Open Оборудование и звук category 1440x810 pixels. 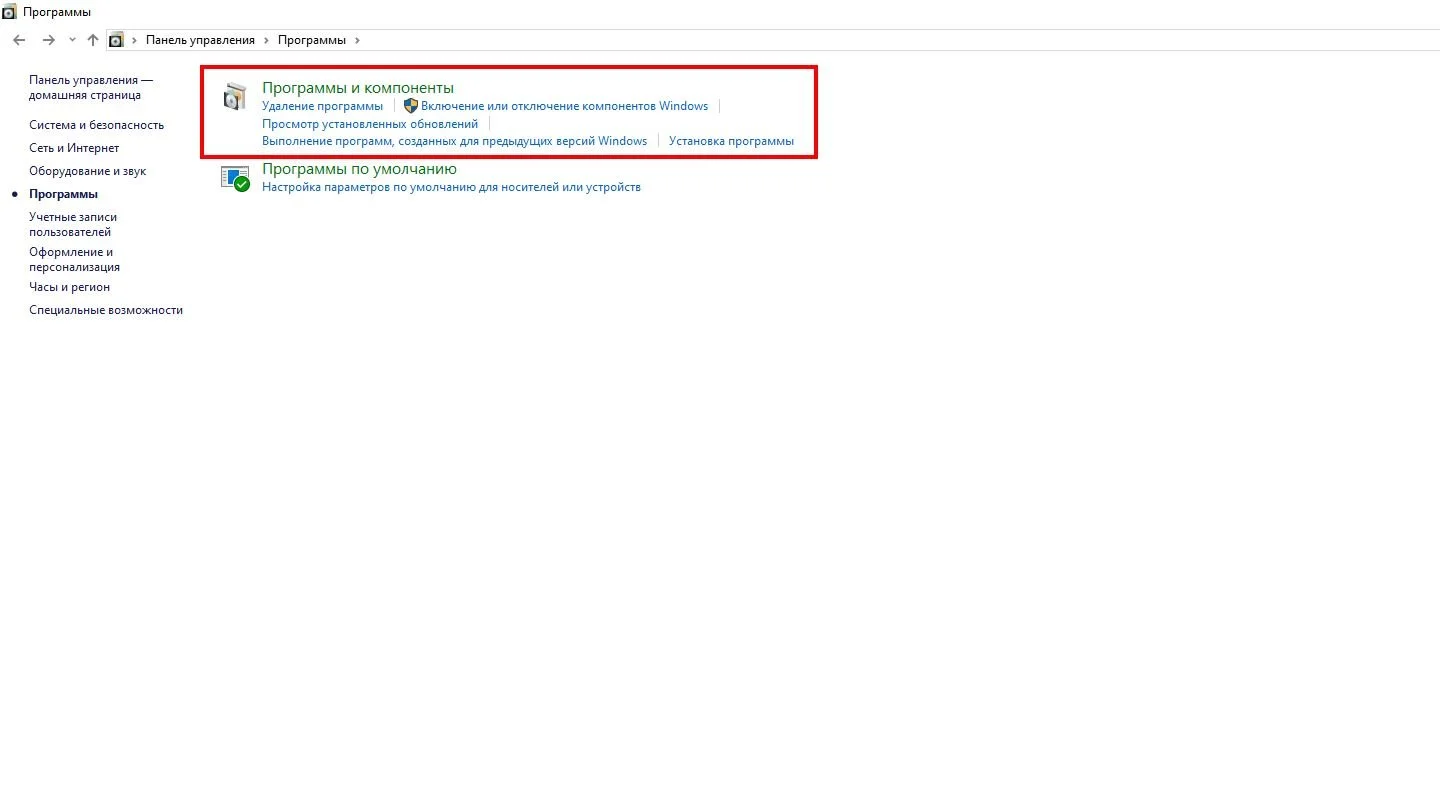pyautogui.click(x=87, y=171)
